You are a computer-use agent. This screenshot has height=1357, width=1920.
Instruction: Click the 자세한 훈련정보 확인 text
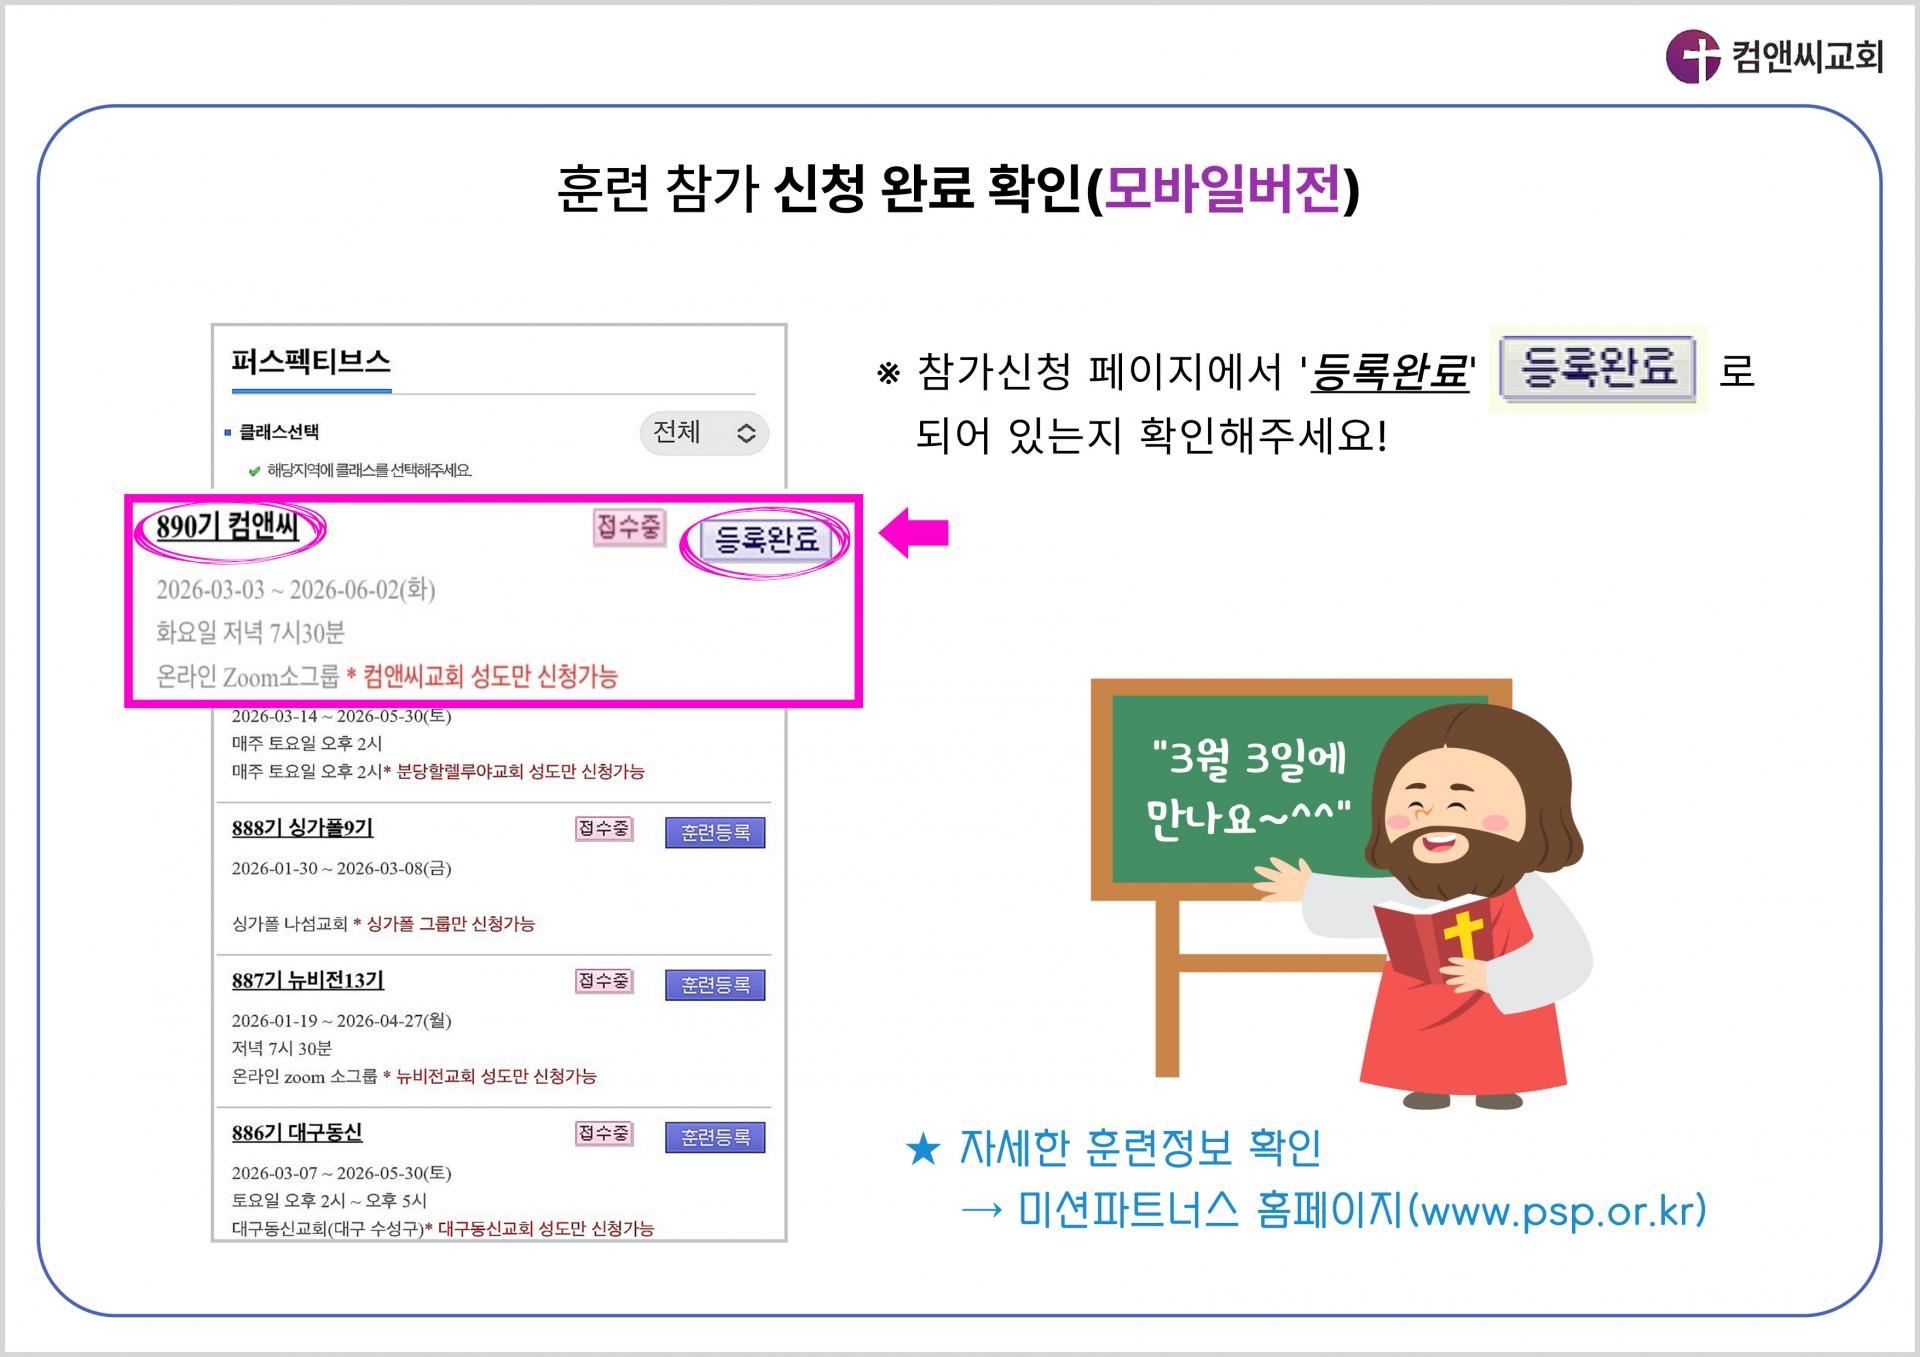1140,1148
